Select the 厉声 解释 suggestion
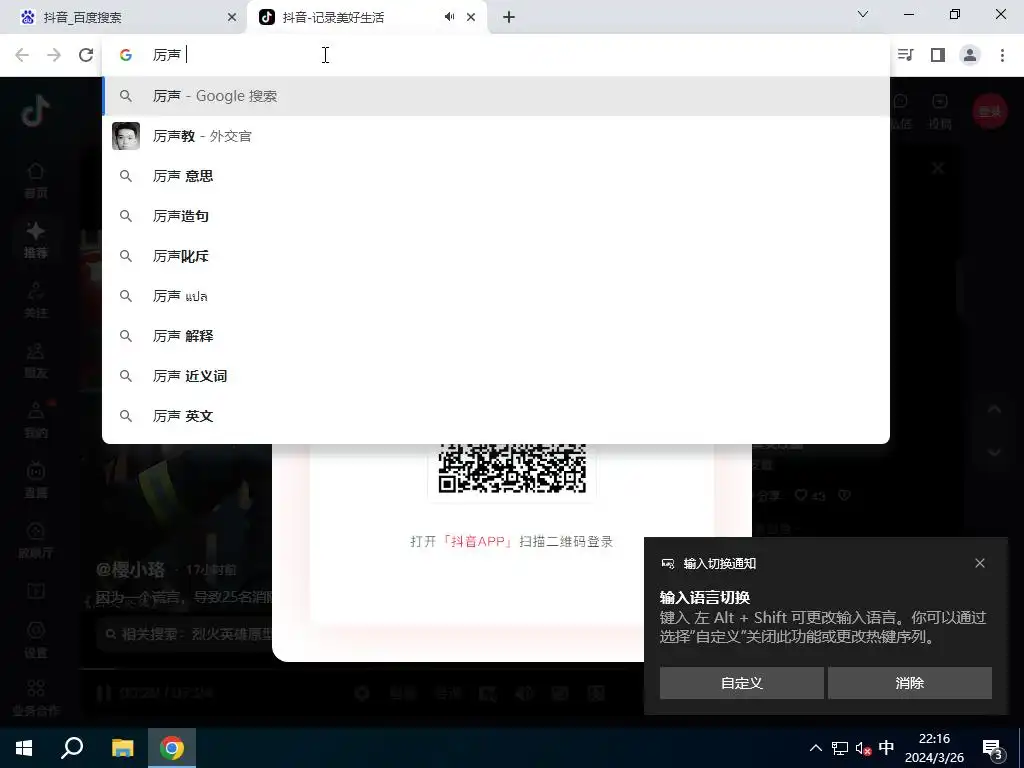Screen dimensions: 1024x768 click(x=496, y=336)
